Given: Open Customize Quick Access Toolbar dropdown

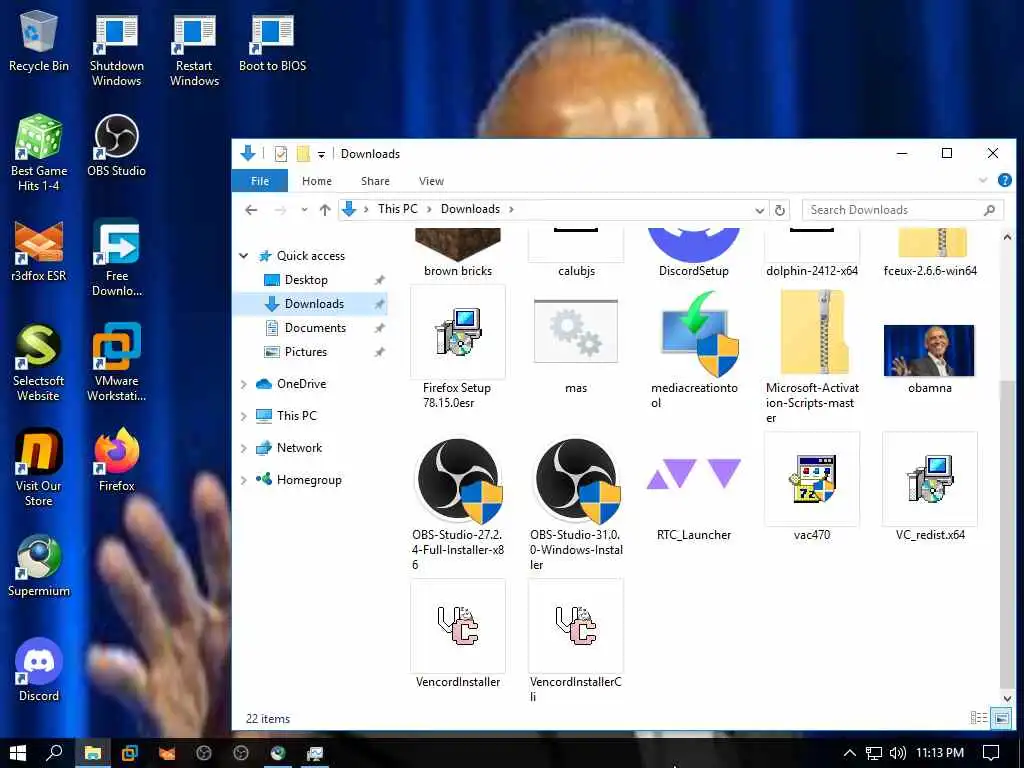Looking at the screenshot, I should coord(321,155).
